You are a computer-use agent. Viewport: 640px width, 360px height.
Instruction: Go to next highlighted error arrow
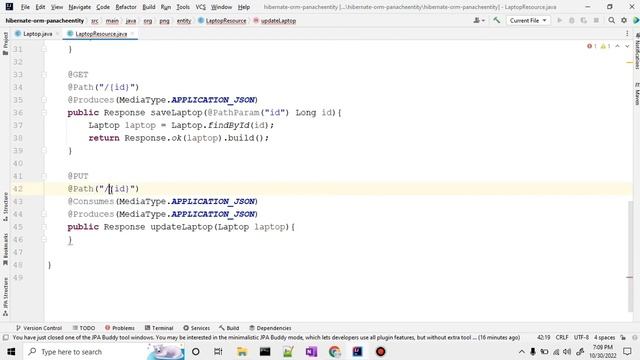pyautogui.click(x=627, y=46)
